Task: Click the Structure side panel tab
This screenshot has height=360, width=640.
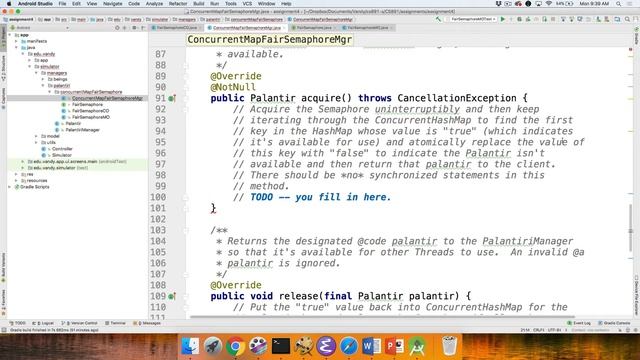Action: pos(4,68)
